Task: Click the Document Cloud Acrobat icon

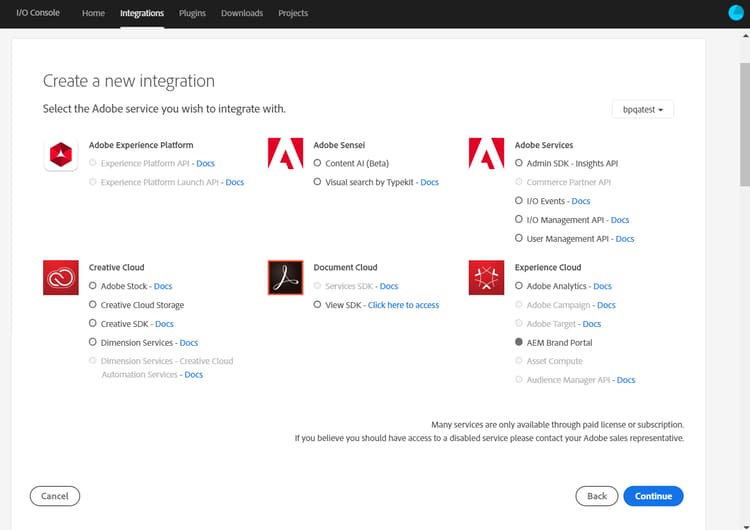Action: [x=285, y=277]
